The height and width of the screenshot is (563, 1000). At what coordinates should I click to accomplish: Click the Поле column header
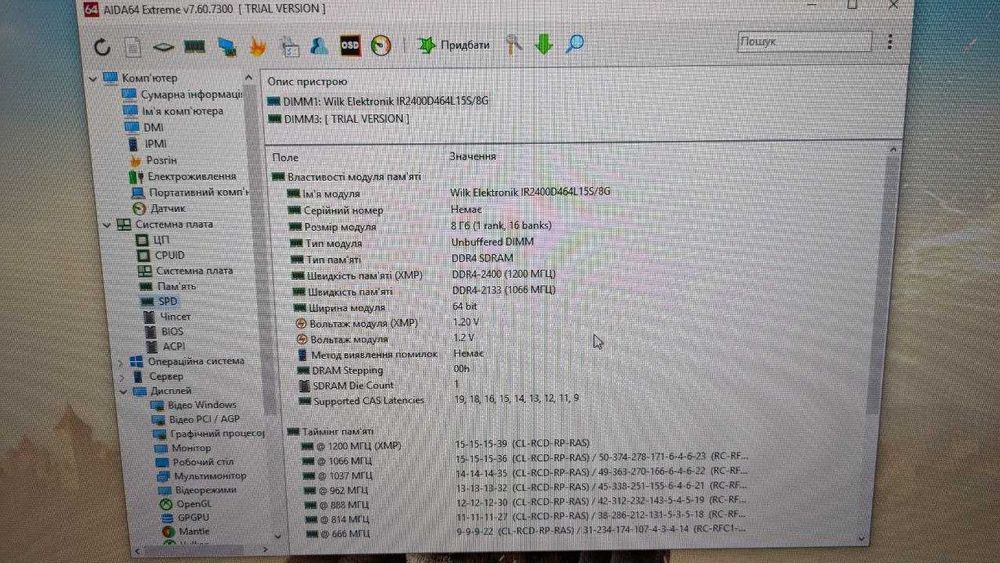285,157
